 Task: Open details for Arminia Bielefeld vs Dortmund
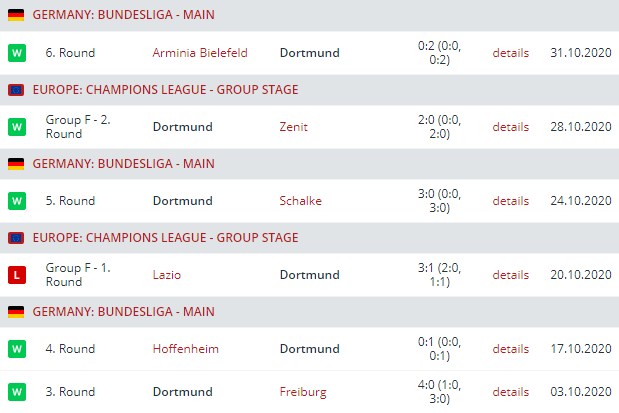pos(510,53)
